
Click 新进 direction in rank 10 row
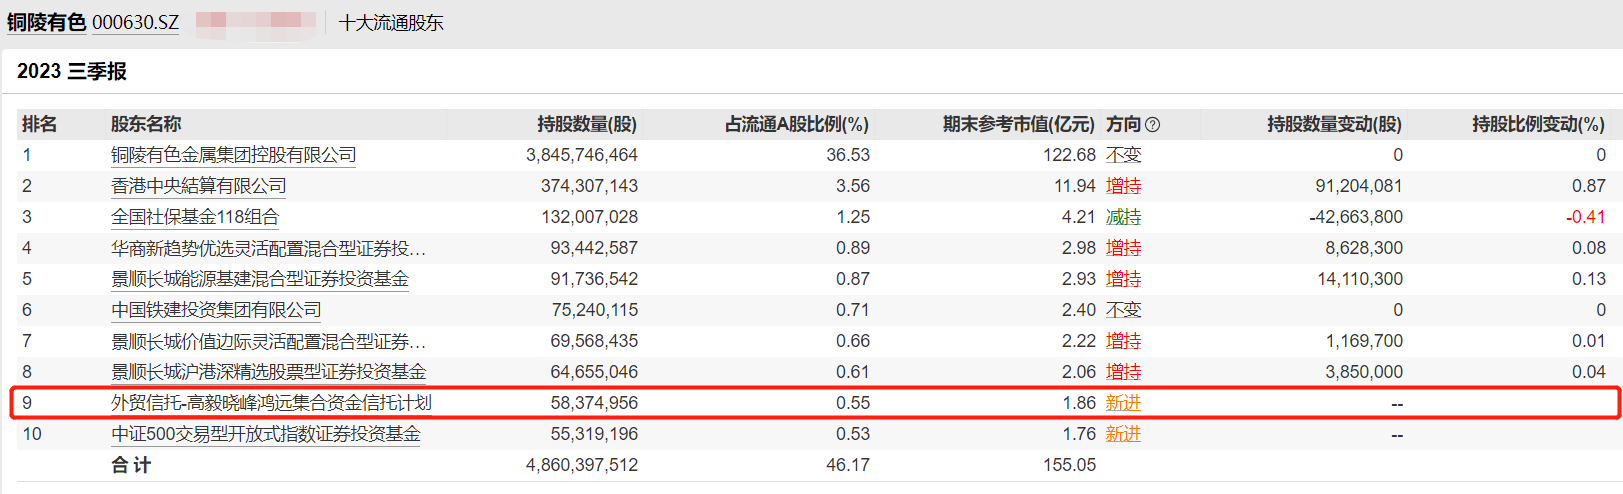[1124, 434]
